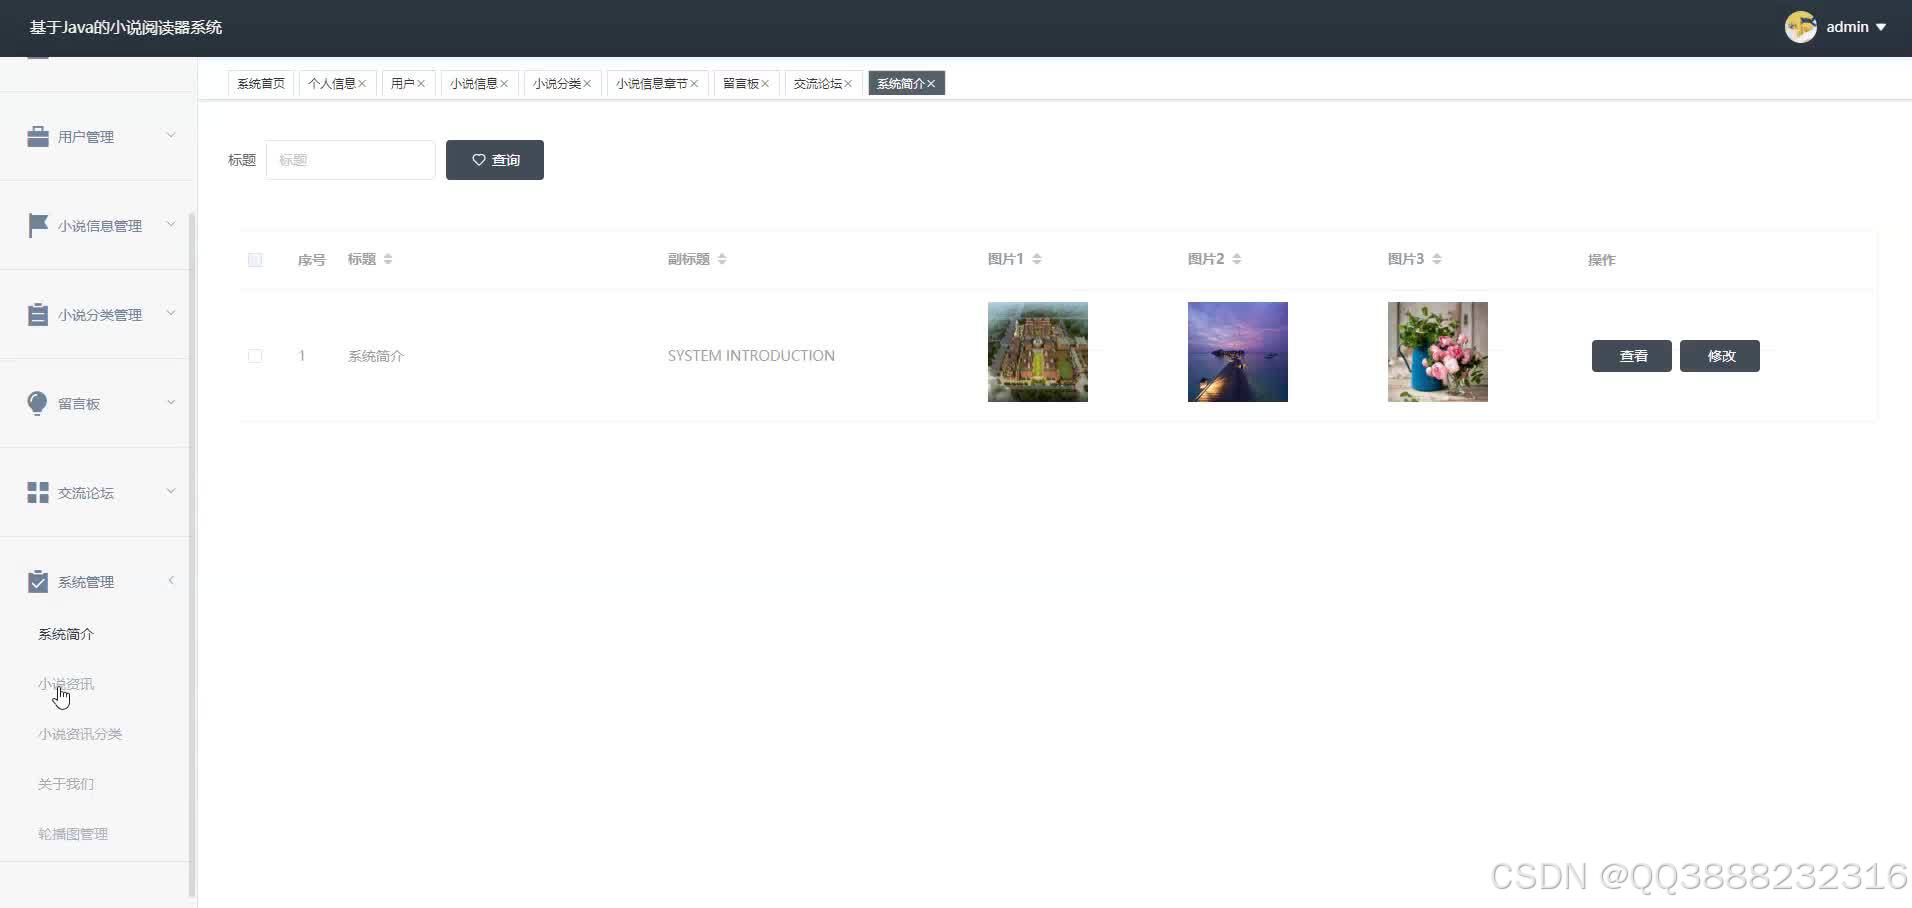The width and height of the screenshot is (1912, 908).
Task: Expand the 小说分类管理 menu chevron
Action: 171,313
